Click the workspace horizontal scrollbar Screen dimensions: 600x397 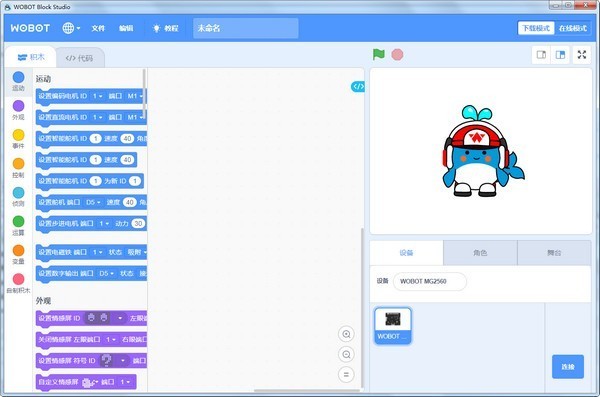pos(307,391)
